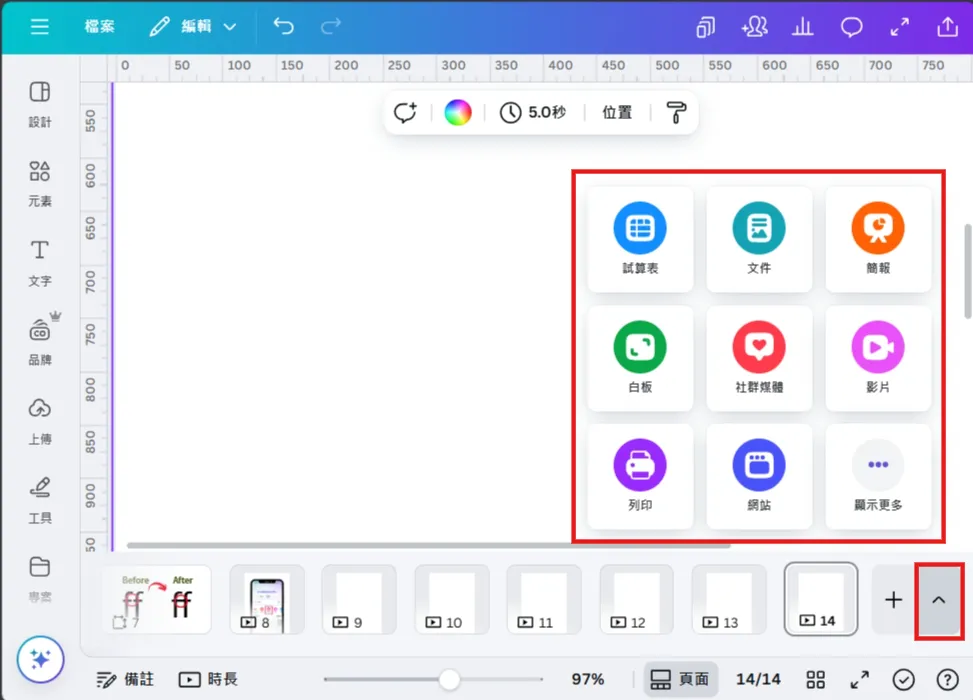973x700 pixels.
Task: Open help with question mark icon
Action: coord(947,680)
